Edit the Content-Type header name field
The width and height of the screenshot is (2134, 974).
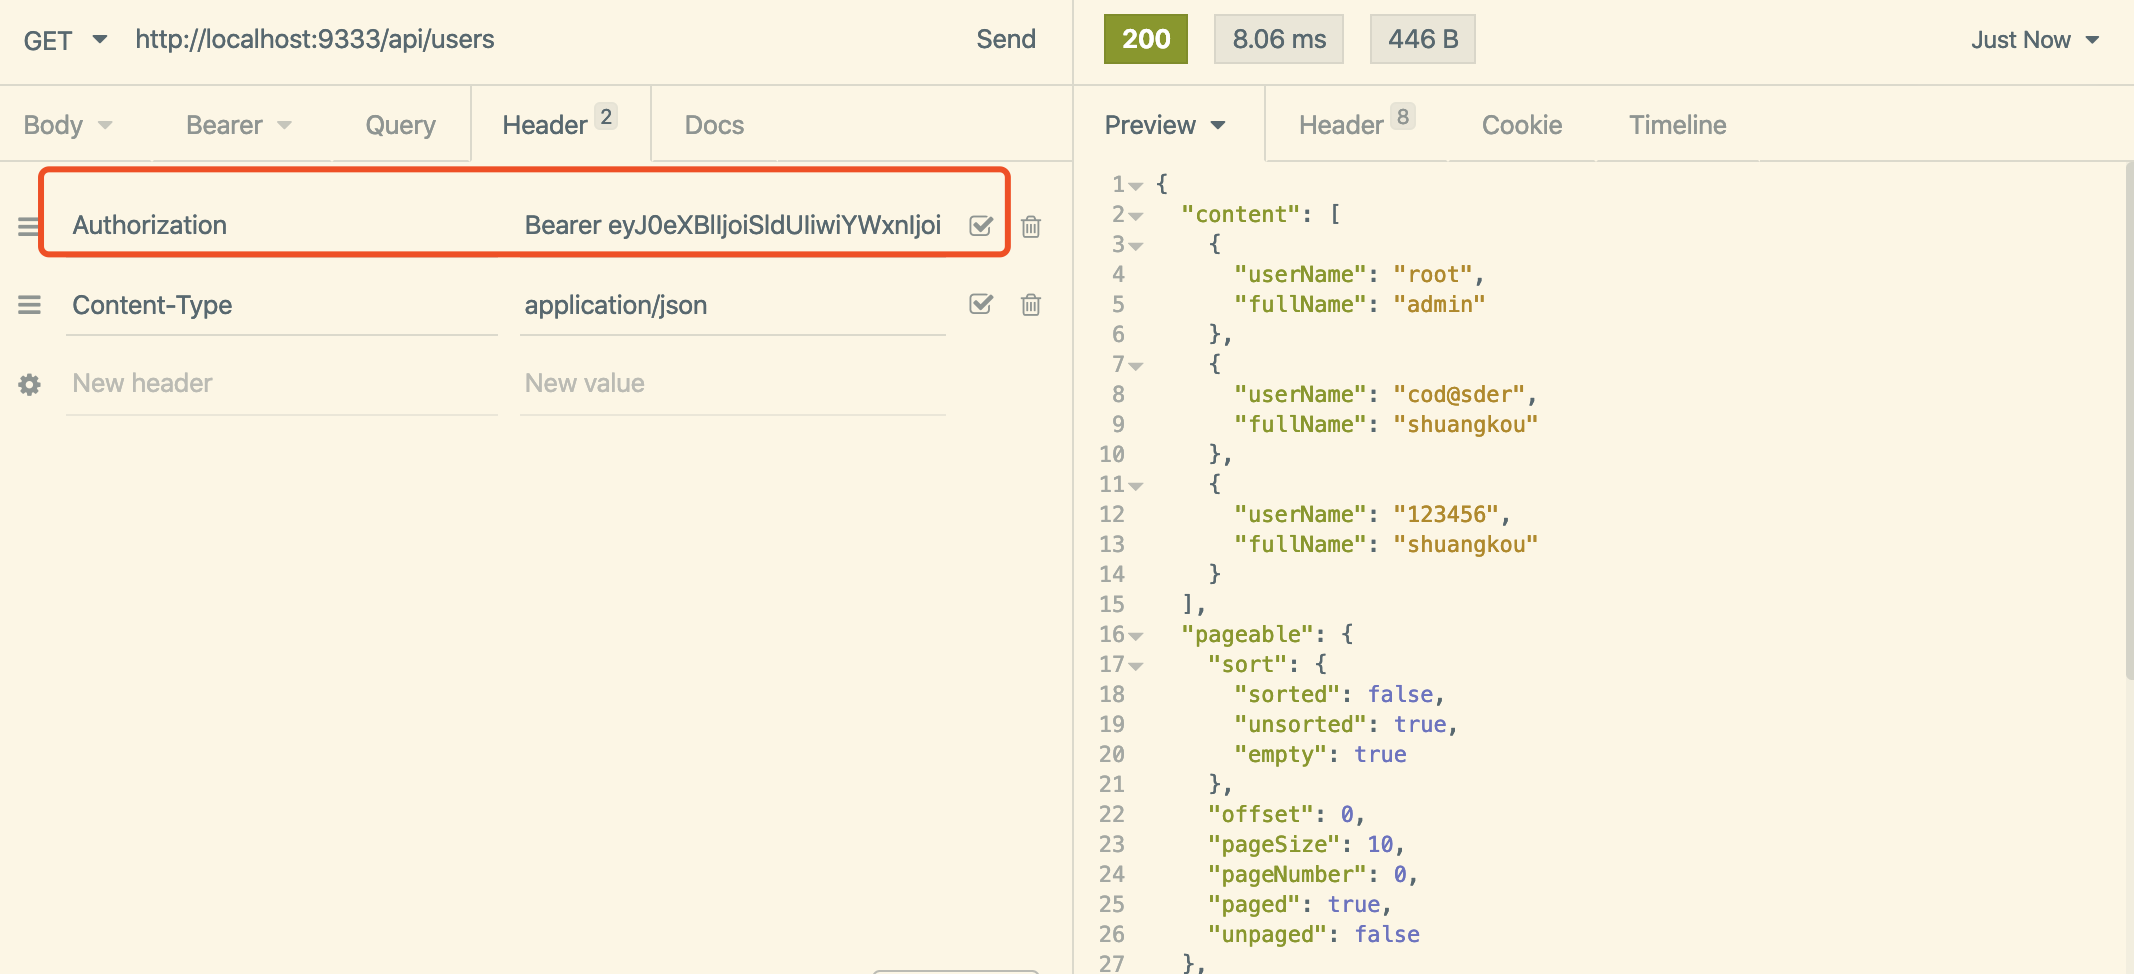coord(282,305)
